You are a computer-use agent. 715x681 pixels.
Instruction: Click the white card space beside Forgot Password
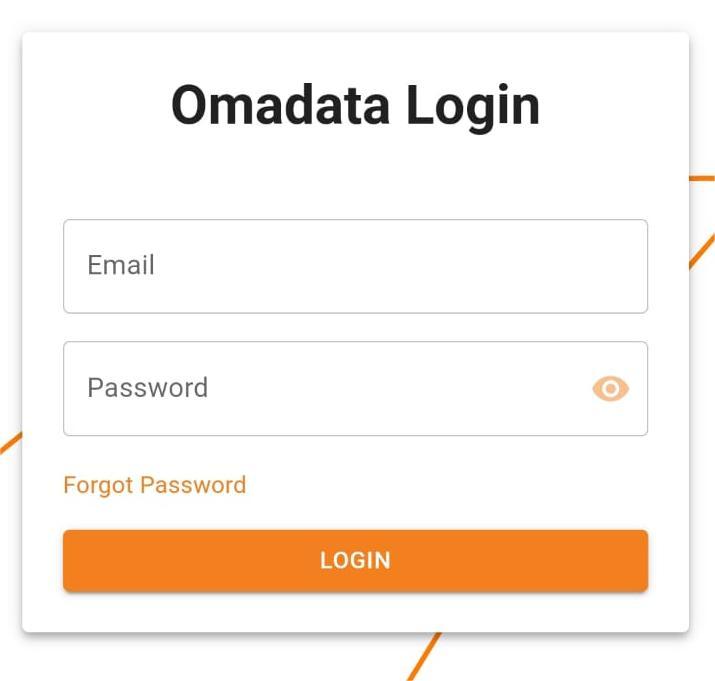coord(447,485)
